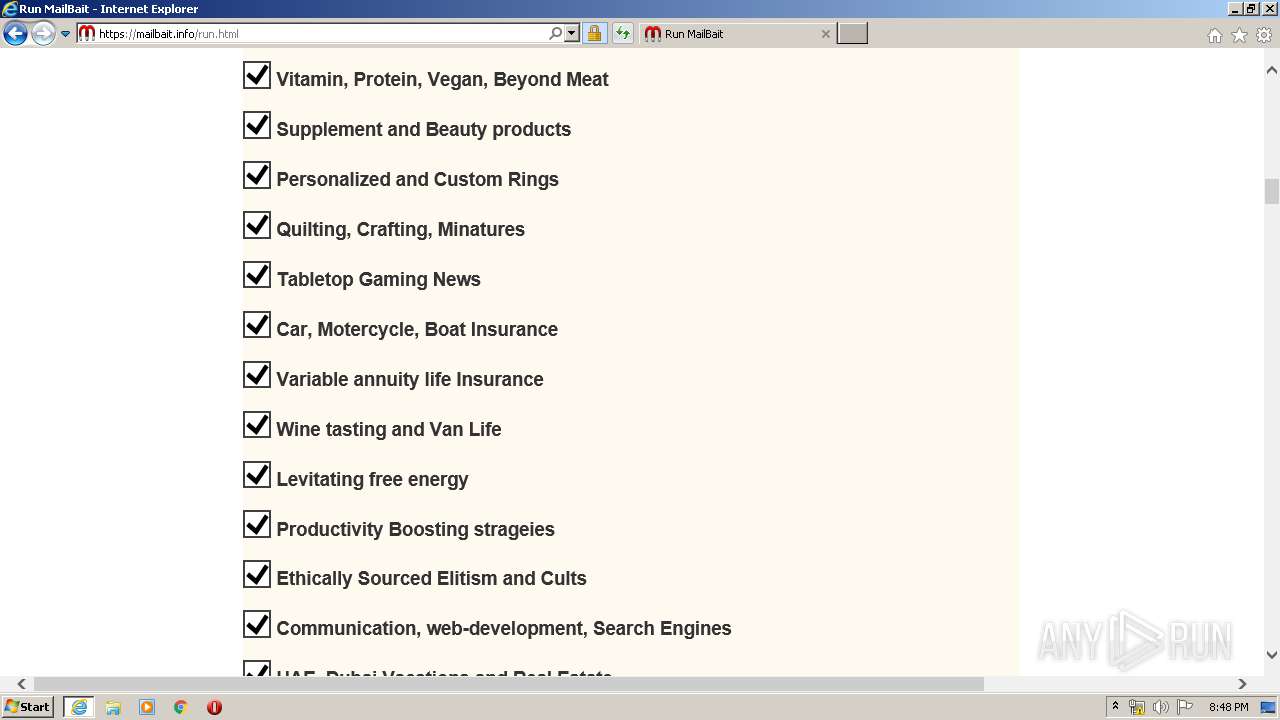Screen dimensions: 1280x720
Task: Refresh the page with the green arrows icon
Action: (x=623, y=33)
